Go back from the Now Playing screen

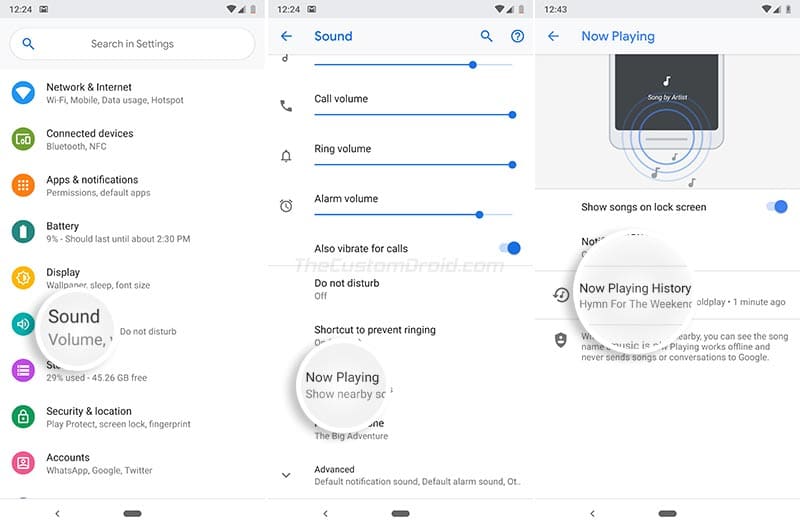tap(554, 36)
